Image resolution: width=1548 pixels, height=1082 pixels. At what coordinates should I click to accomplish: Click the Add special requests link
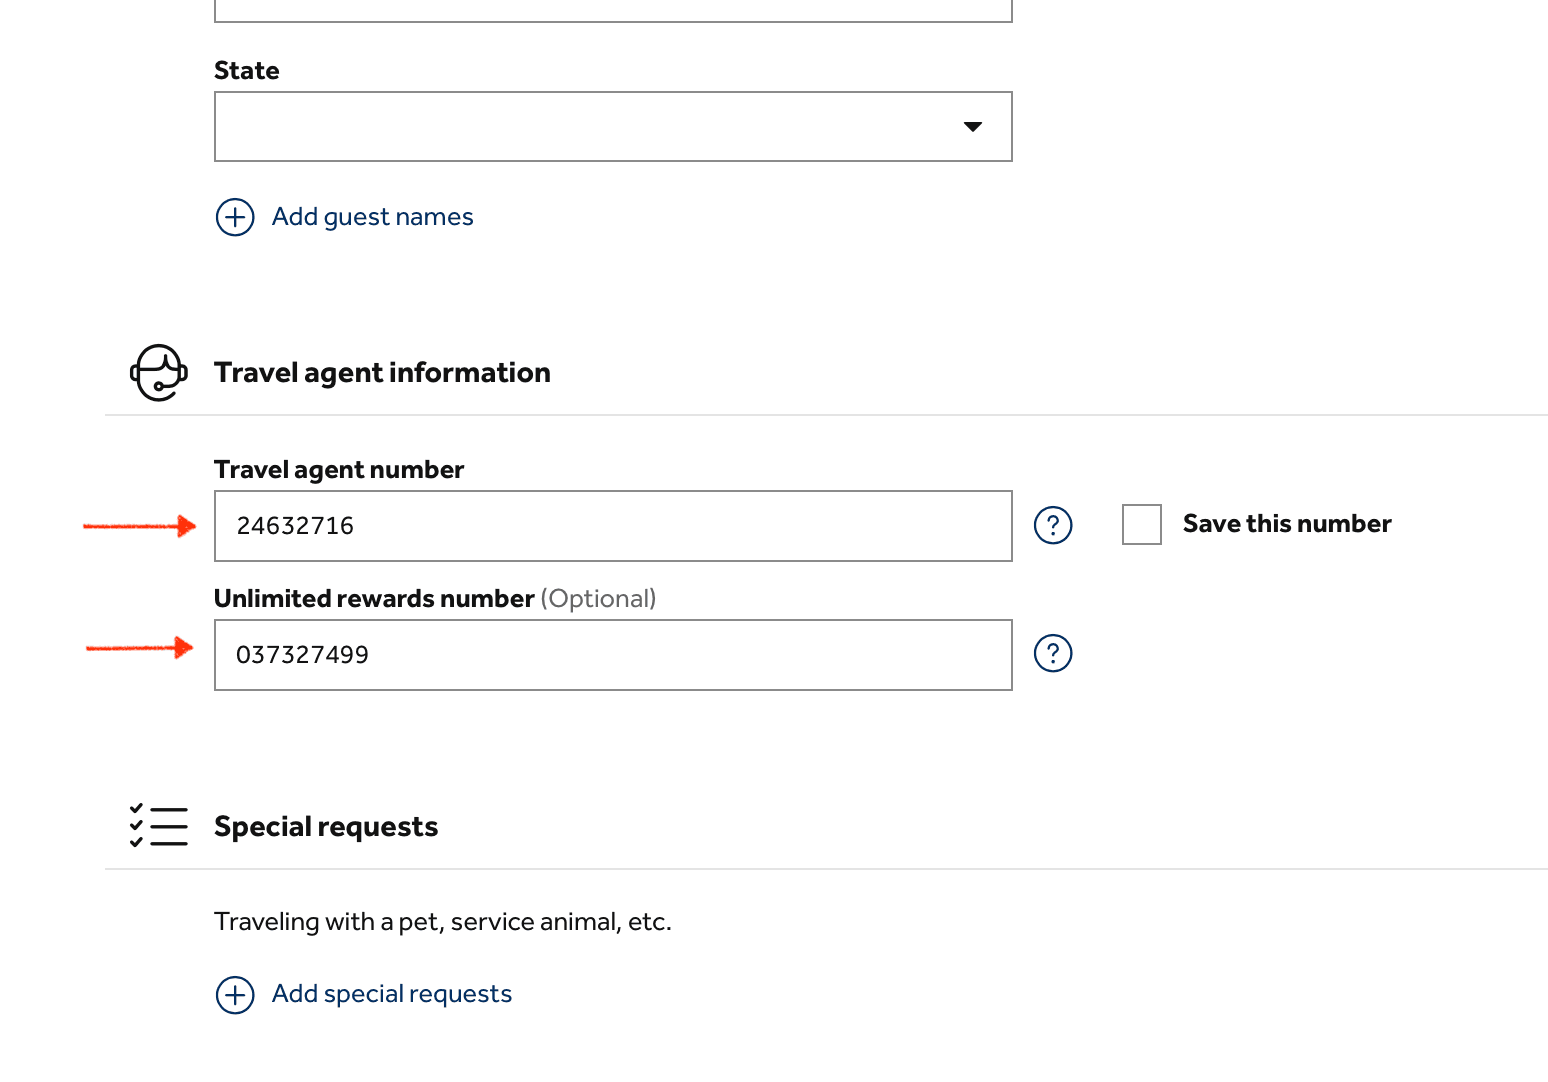tap(391, 994)
